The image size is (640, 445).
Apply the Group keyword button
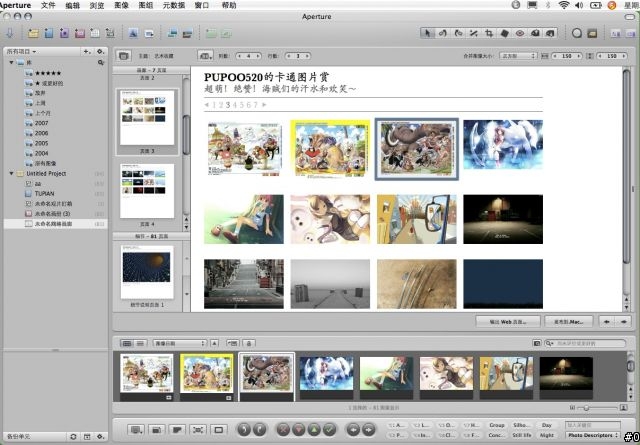(496, 425)
